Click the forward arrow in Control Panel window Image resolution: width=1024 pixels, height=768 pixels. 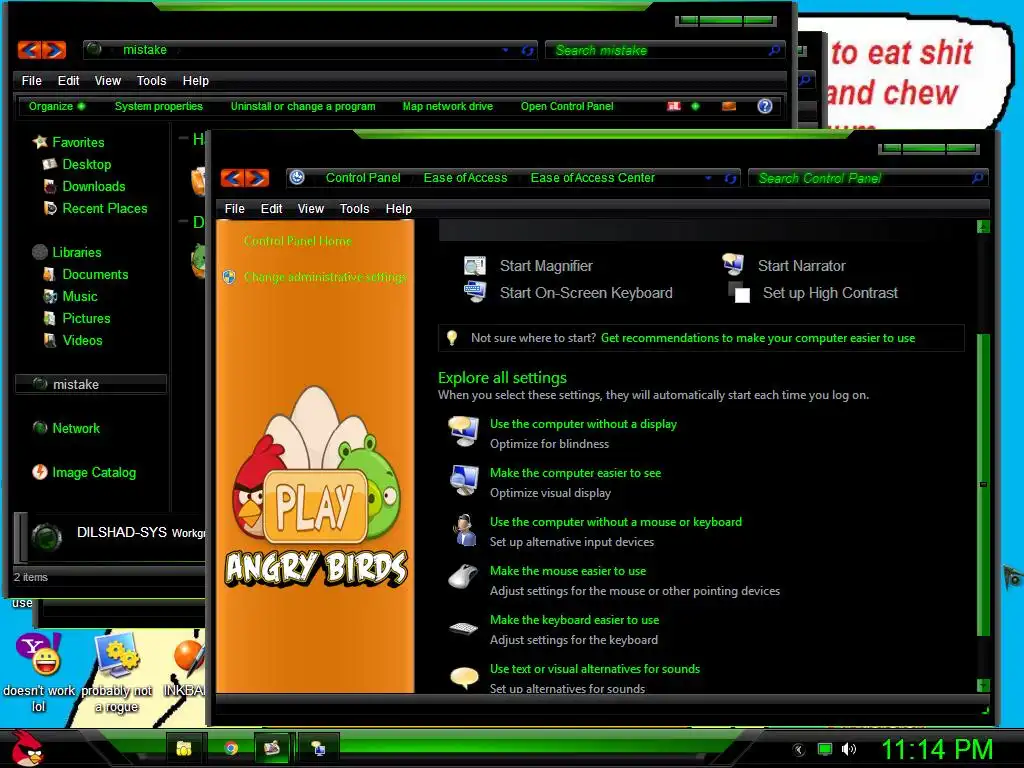click(x=257, y=178)
